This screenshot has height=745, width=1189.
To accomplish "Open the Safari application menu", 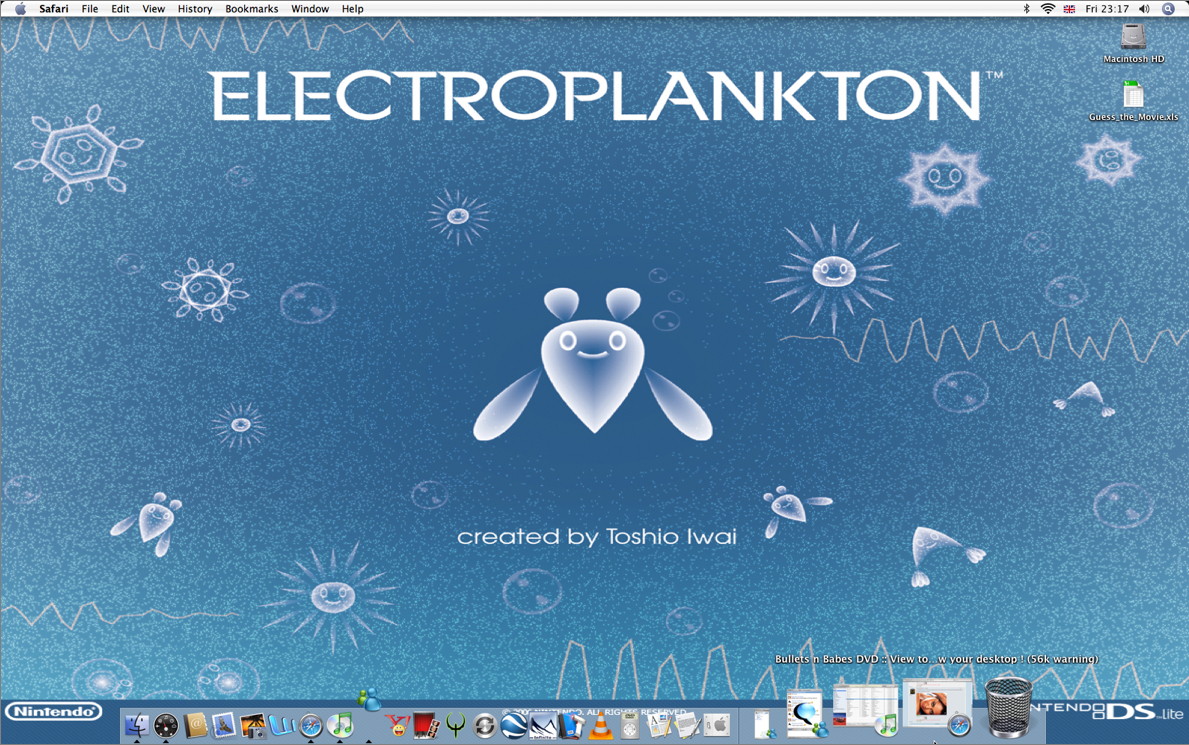I will tap(54, 9).
